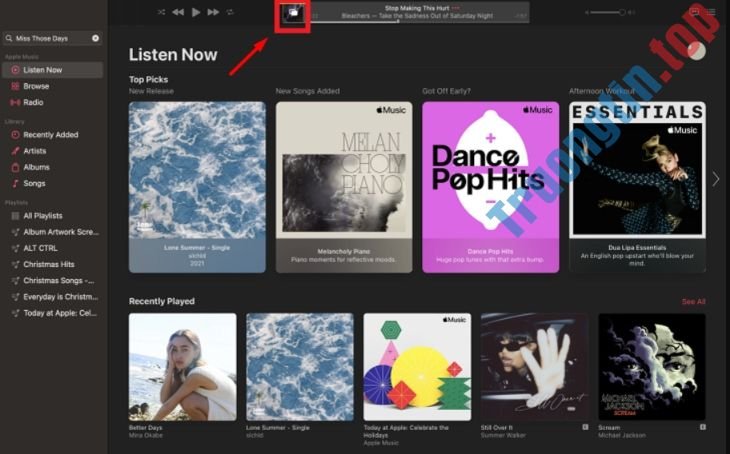This screenshot has width=730, height=454.
Task: Go to Browse in the sidebar
Action: point(36,86)
